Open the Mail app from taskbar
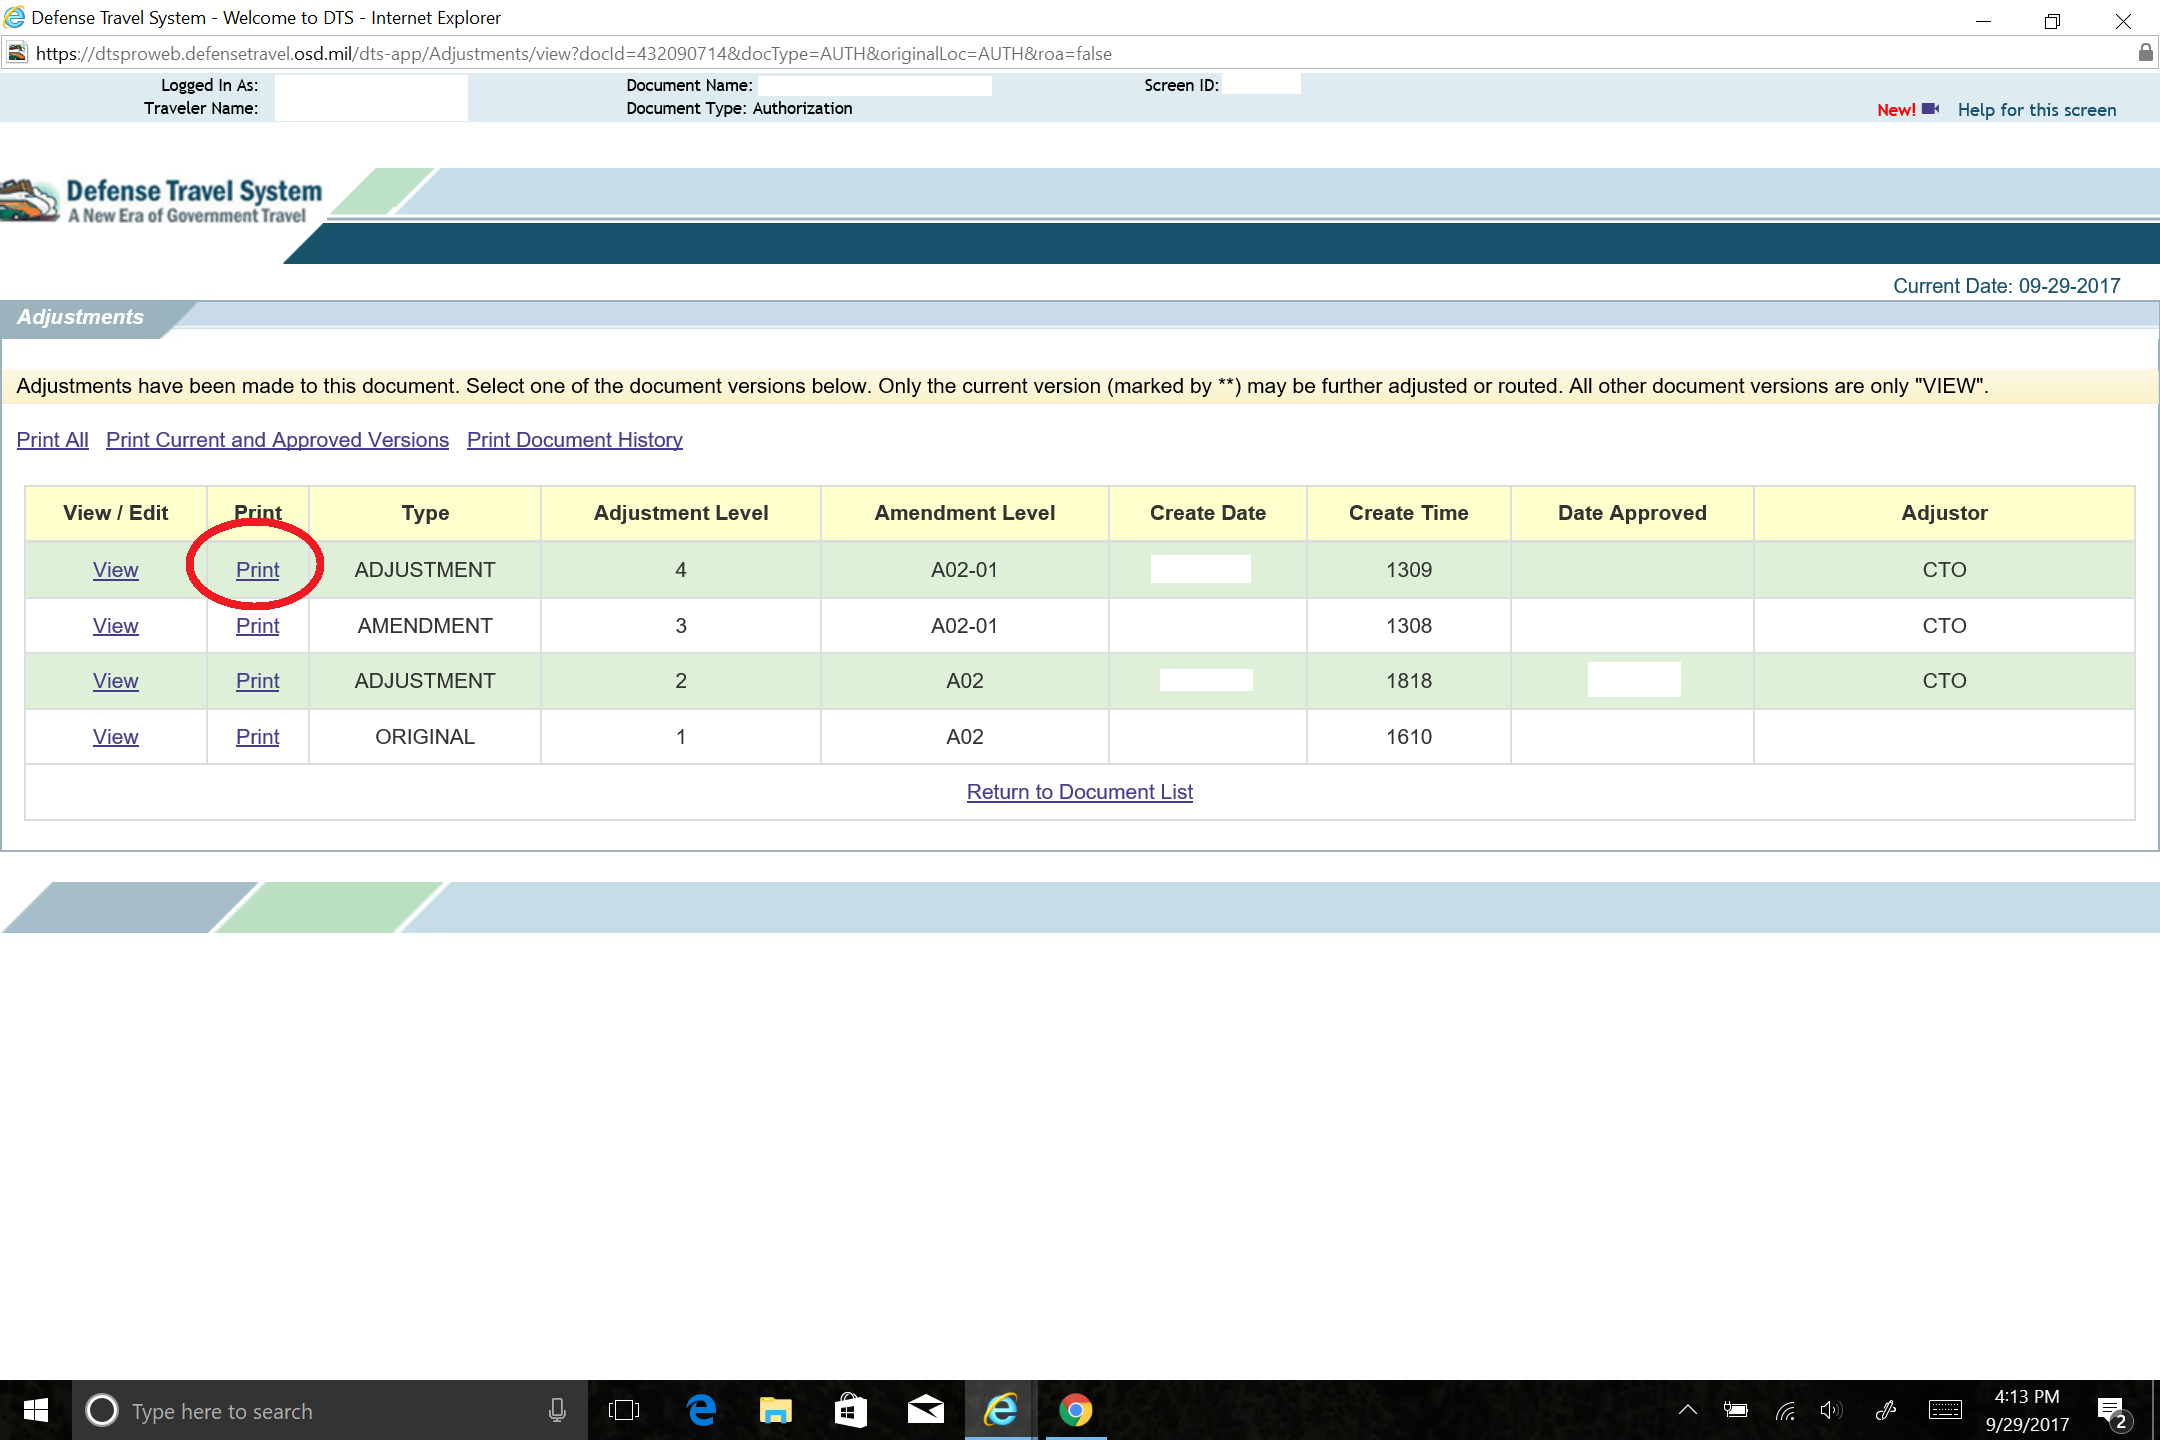Viewport: 2160px width, 1440px height. click(x=925, y=1410)
